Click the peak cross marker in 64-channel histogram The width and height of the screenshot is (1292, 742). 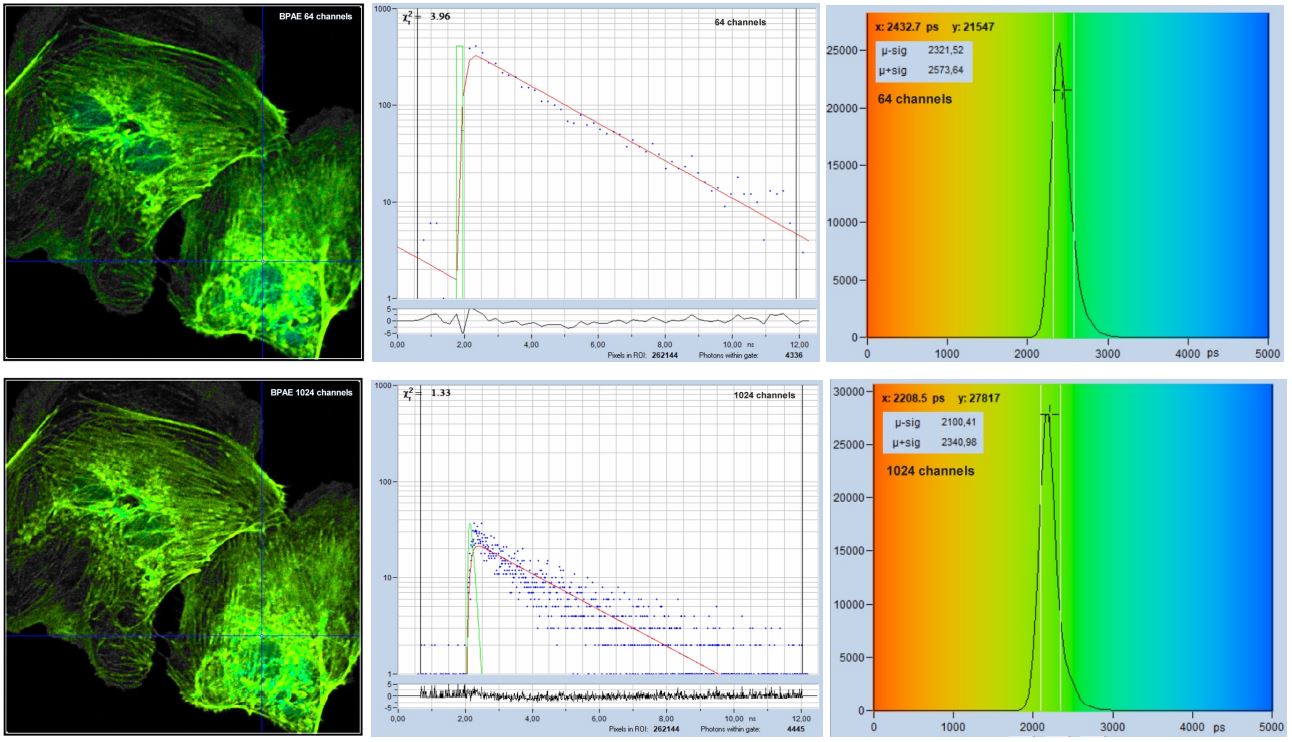coord(1061,91)
